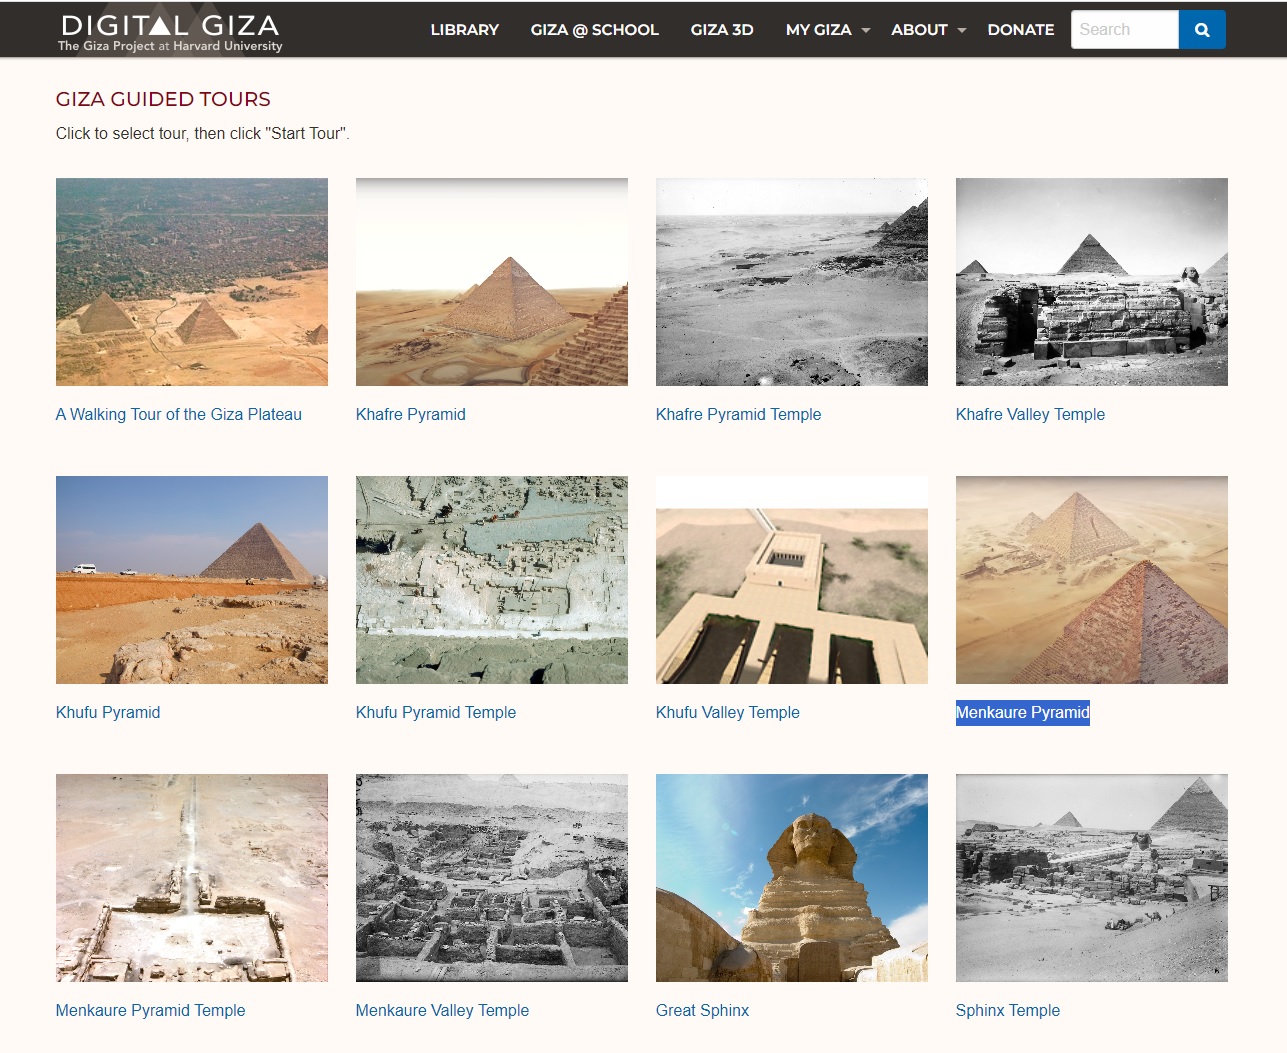
Task: Open the Khufu Pyramid Temple link
Action: point(436,712)
